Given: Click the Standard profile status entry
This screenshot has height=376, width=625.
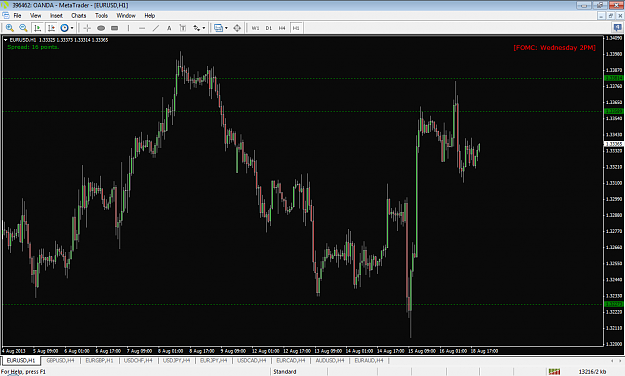Looking at the screenshot, I should point(285,372).
